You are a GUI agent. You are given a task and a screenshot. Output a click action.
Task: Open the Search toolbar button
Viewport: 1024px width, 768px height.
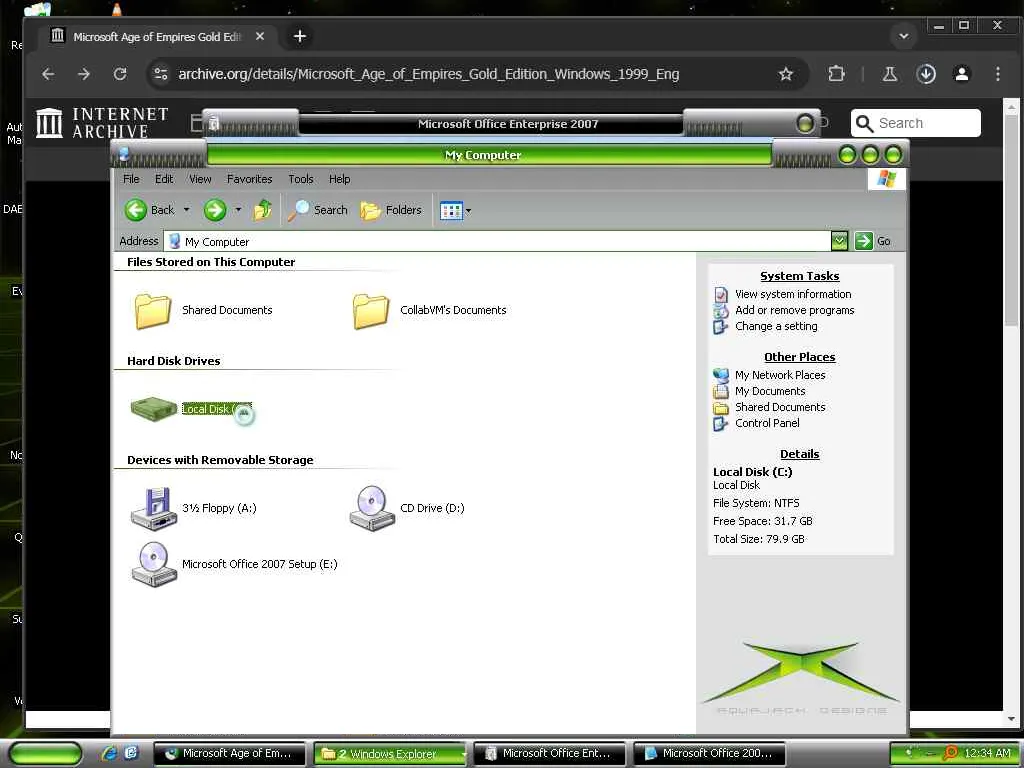pyautogui.click(x=318, y=210)
